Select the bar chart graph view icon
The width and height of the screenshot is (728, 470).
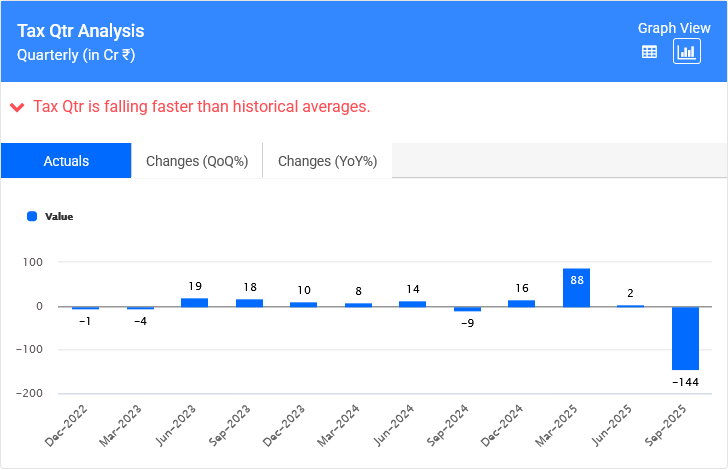[687, 52]
